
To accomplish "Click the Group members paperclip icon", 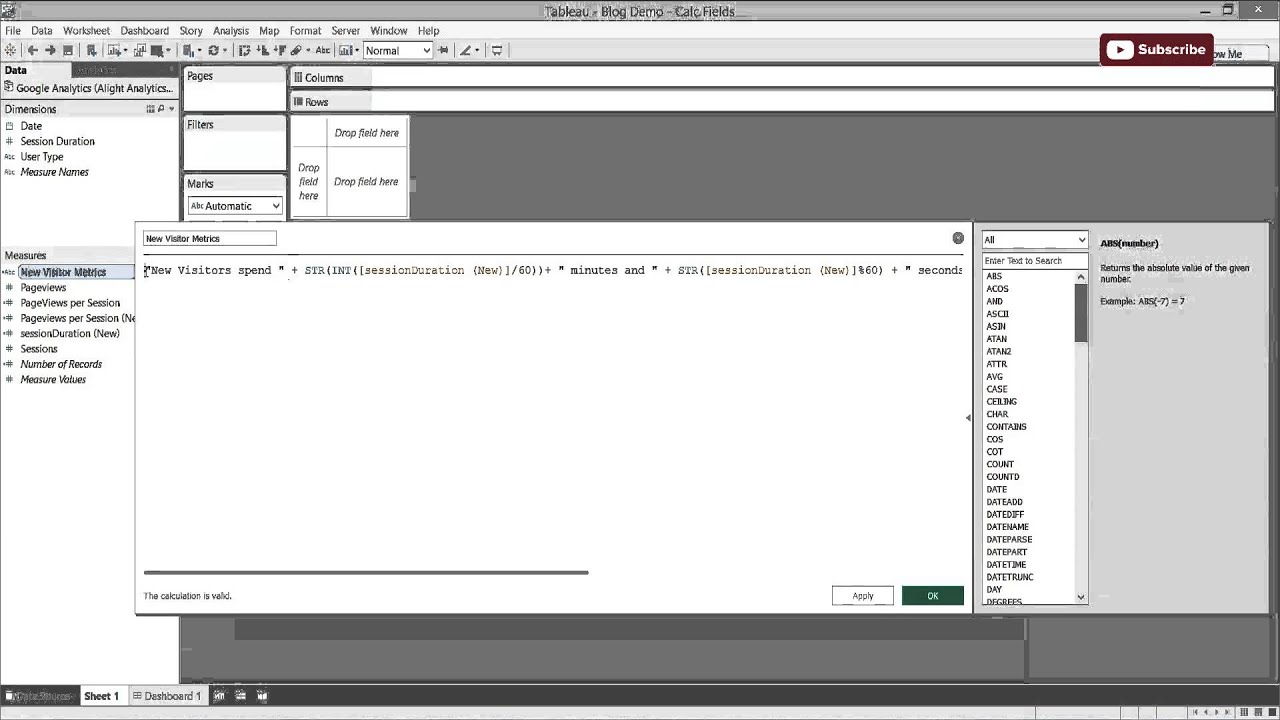I will [296, 50].
